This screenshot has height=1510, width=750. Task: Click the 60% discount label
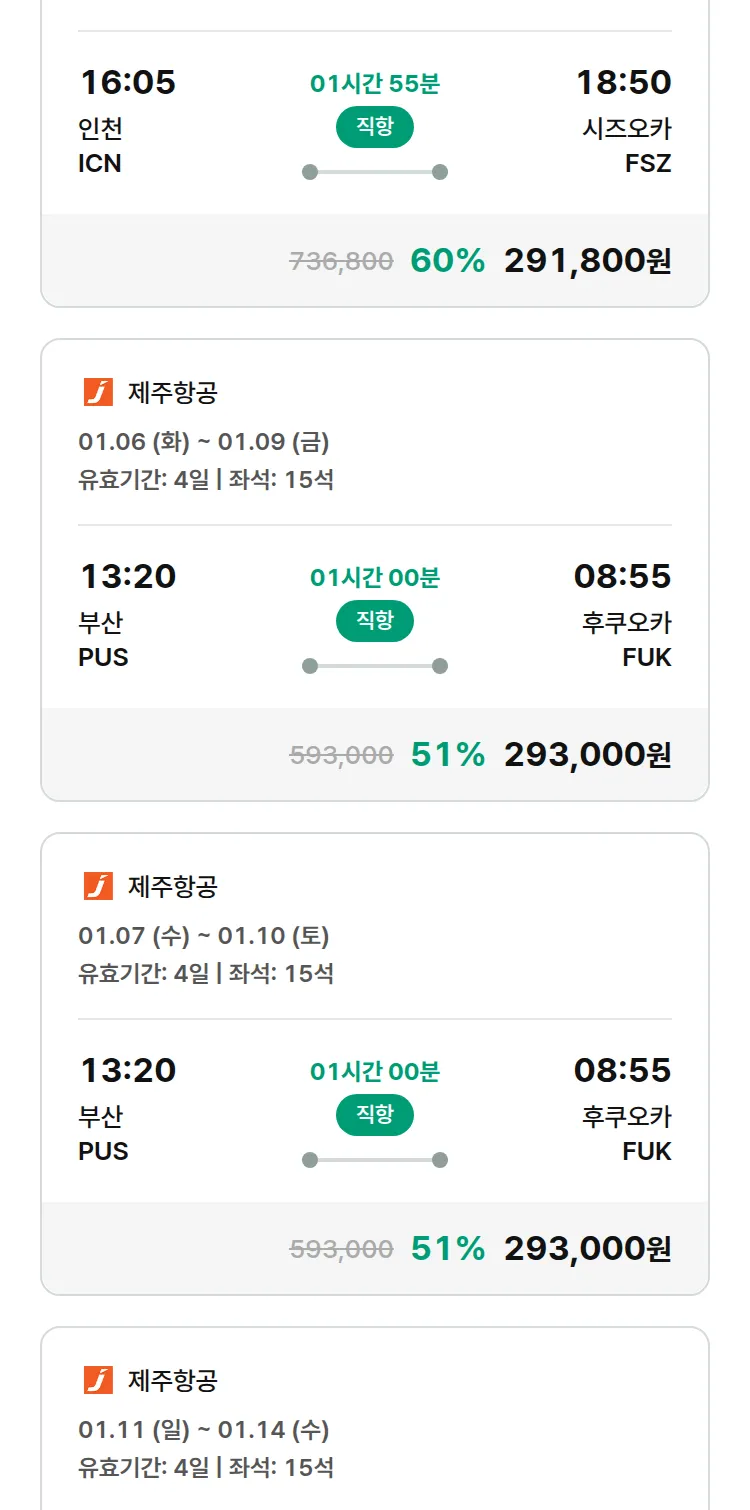[447, 261]
